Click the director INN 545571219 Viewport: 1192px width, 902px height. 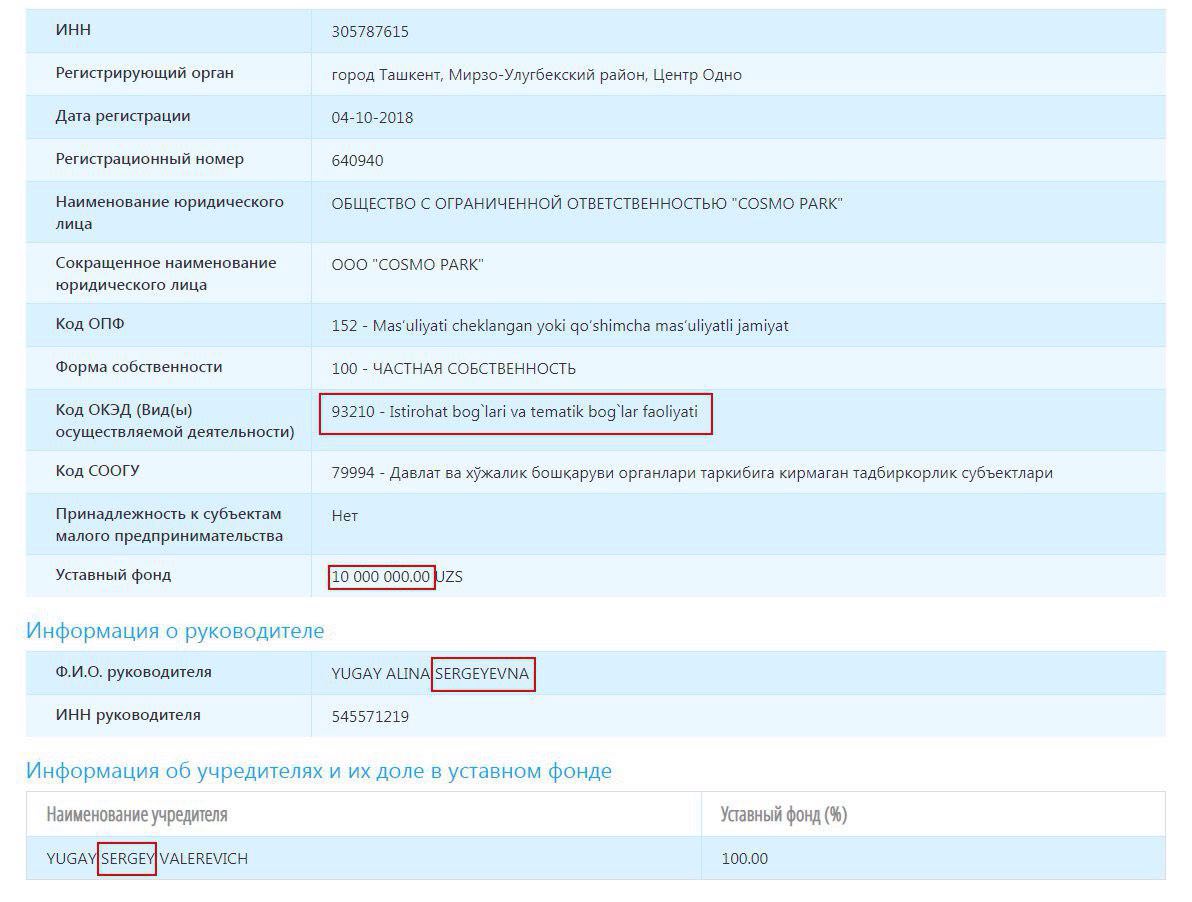click(369, 717)
